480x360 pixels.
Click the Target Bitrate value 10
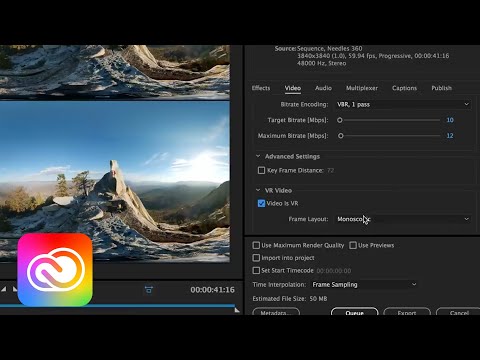tap(450, 120)
